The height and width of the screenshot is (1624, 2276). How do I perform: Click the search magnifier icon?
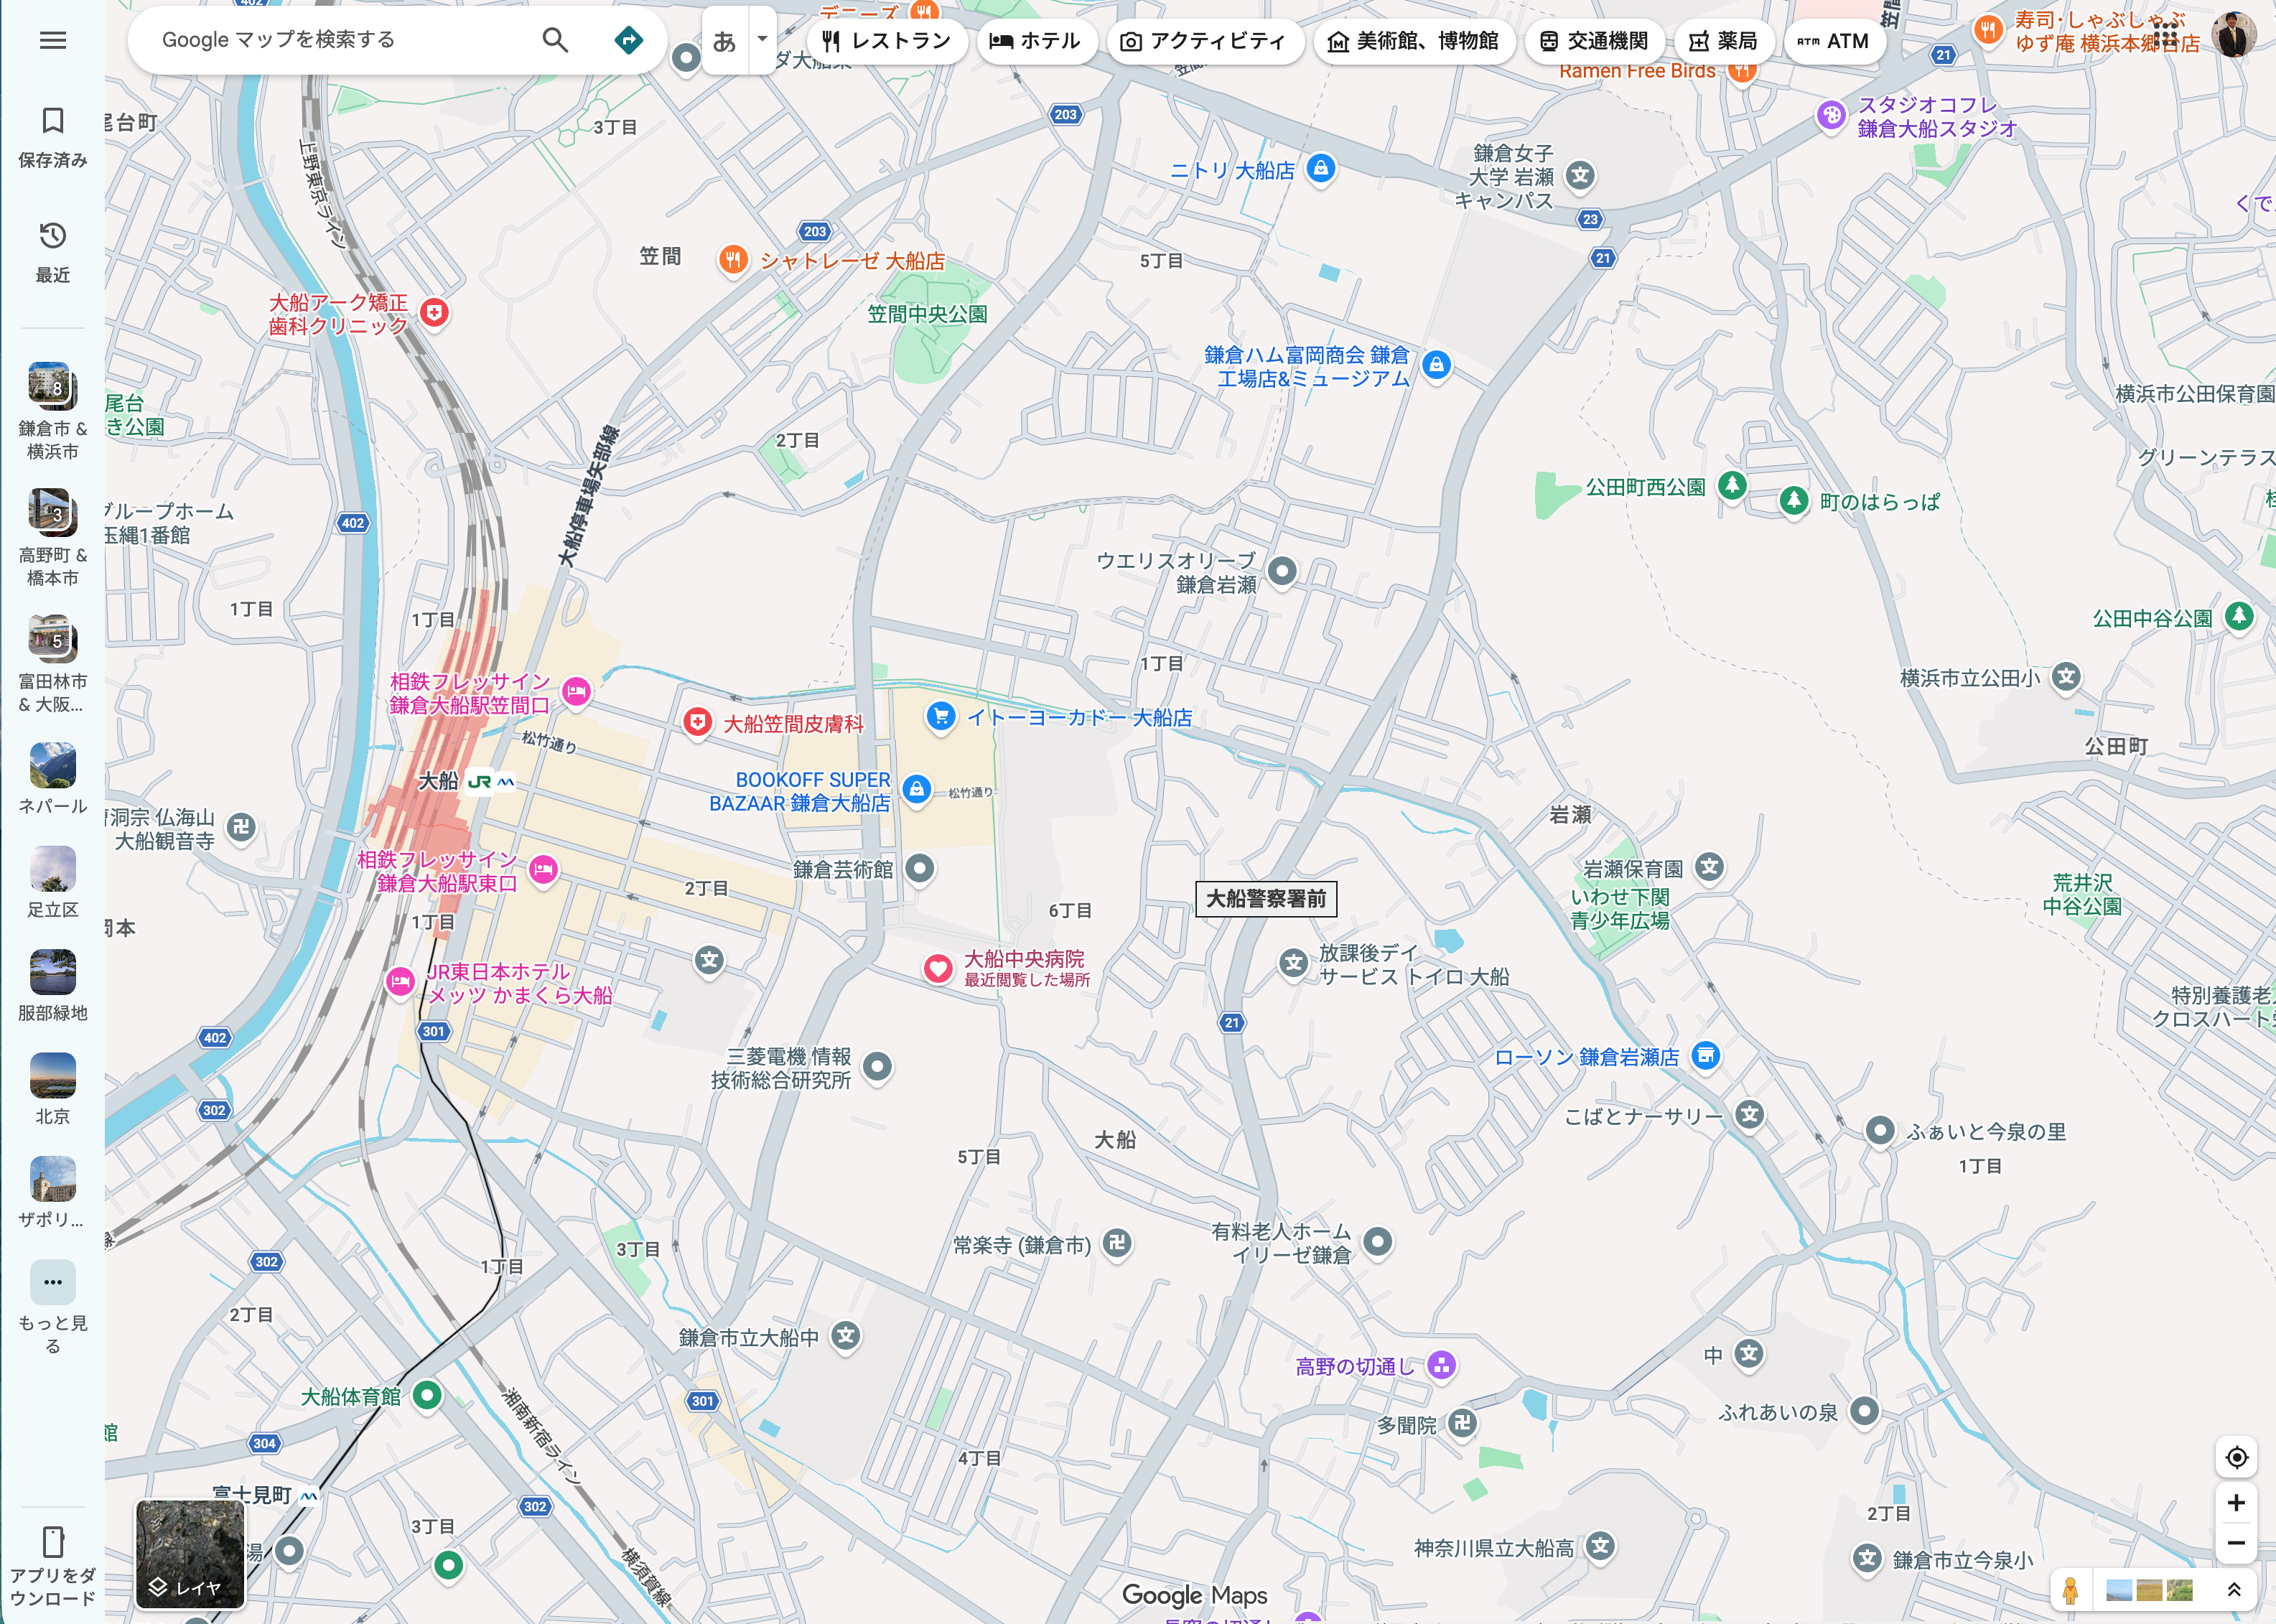(x=555, y=40)
